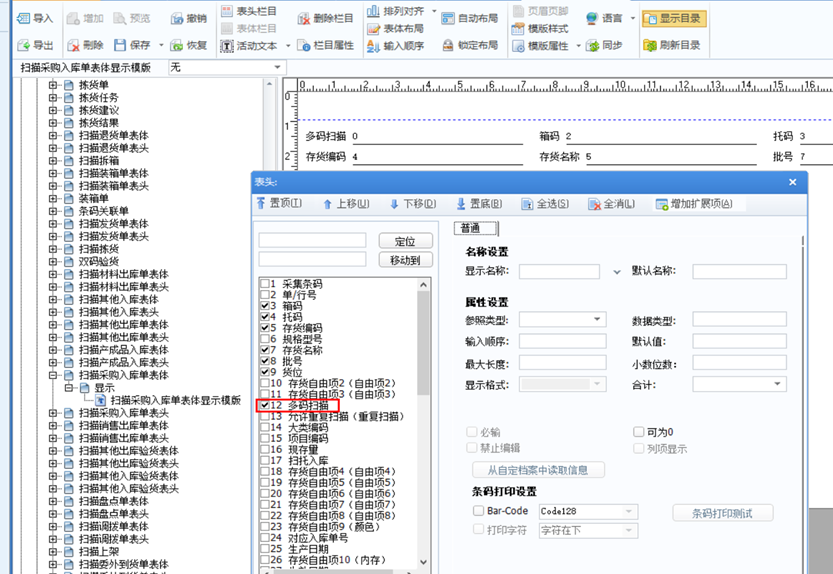Click the 定位 locate button
The image size is (833, 574).
click(x=405, y=241)
